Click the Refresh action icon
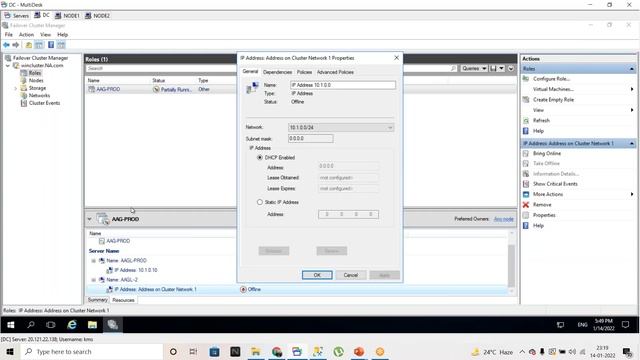The width and height of the screenshot is (640, 360). [x=526, y=121]
